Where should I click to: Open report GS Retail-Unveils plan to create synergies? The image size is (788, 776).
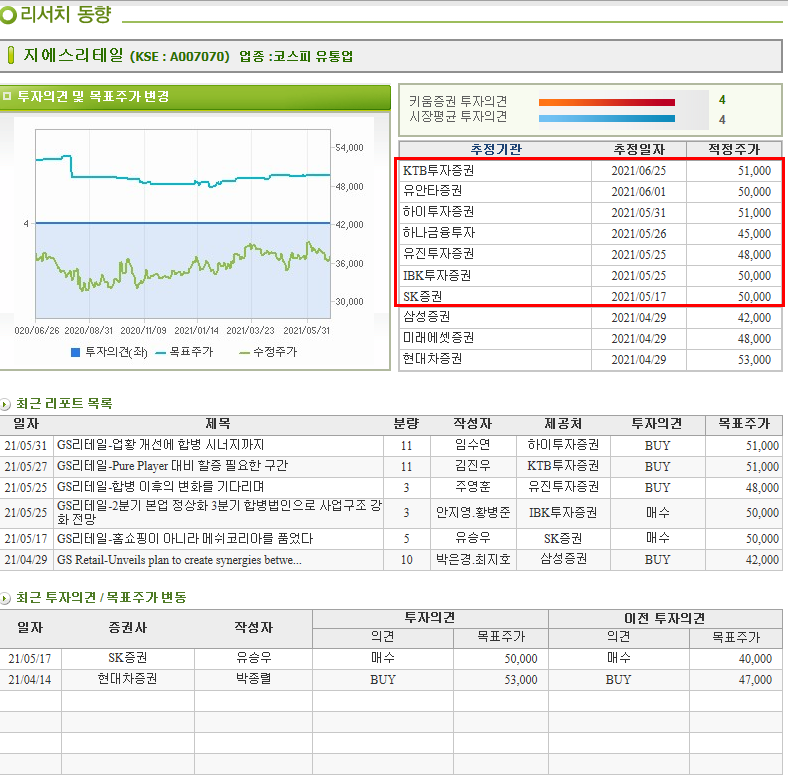[x=179, y=560]
